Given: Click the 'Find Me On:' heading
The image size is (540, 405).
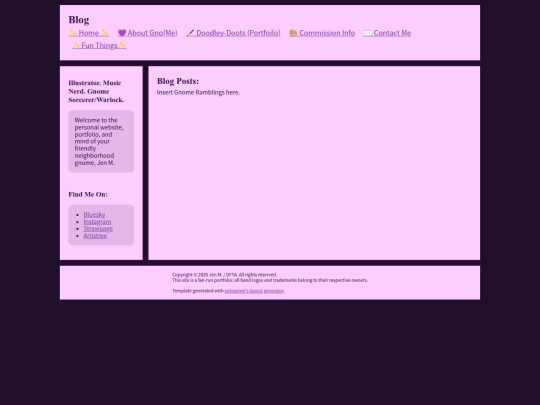Looking at the screenshot, I should click(88, 195).
